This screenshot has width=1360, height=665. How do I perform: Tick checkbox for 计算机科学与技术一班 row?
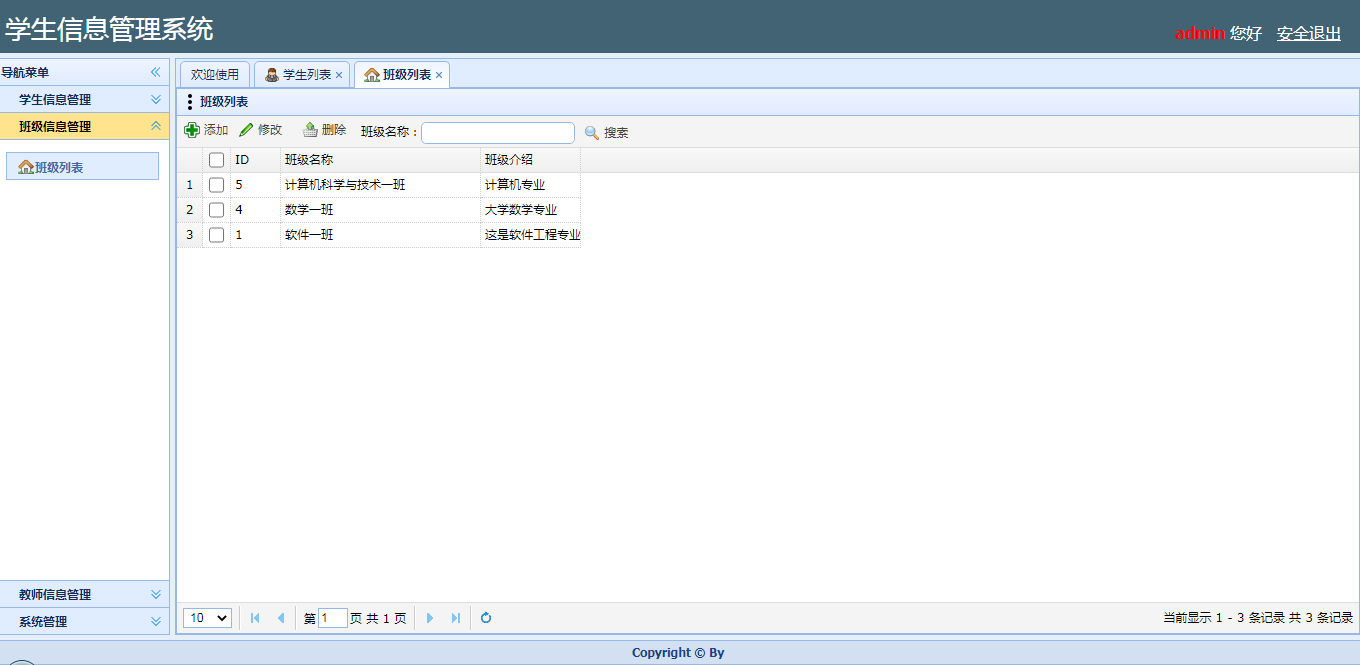216,185
